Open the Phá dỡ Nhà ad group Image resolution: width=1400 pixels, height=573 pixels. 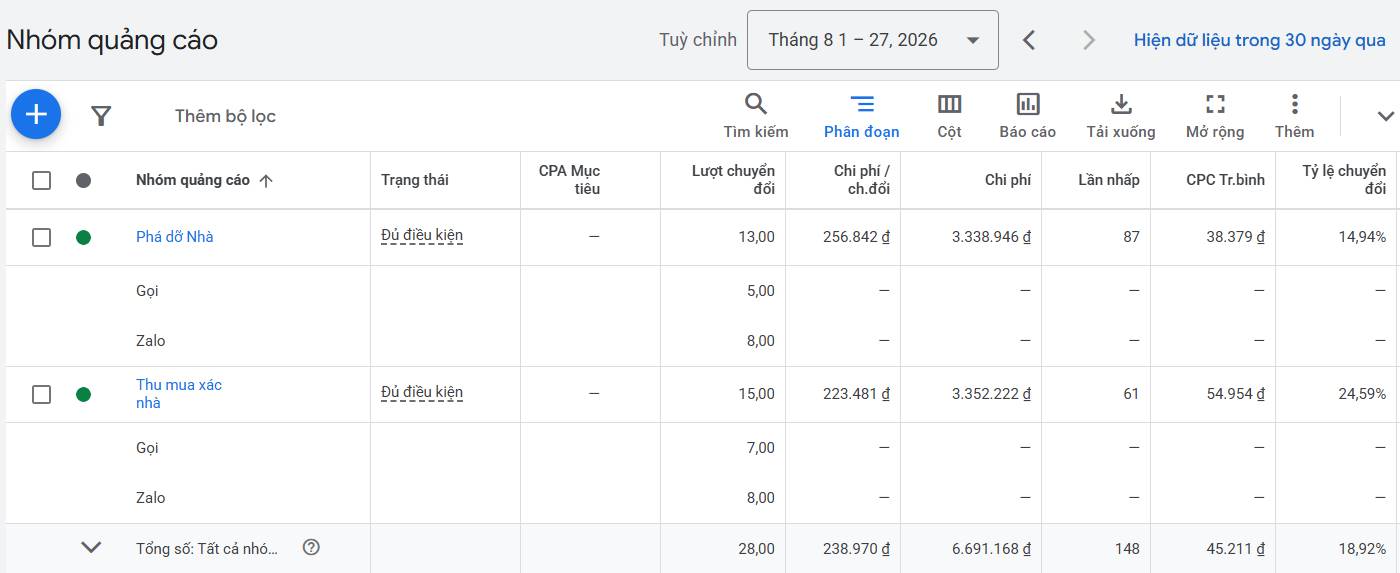click(x=174, y=237)
